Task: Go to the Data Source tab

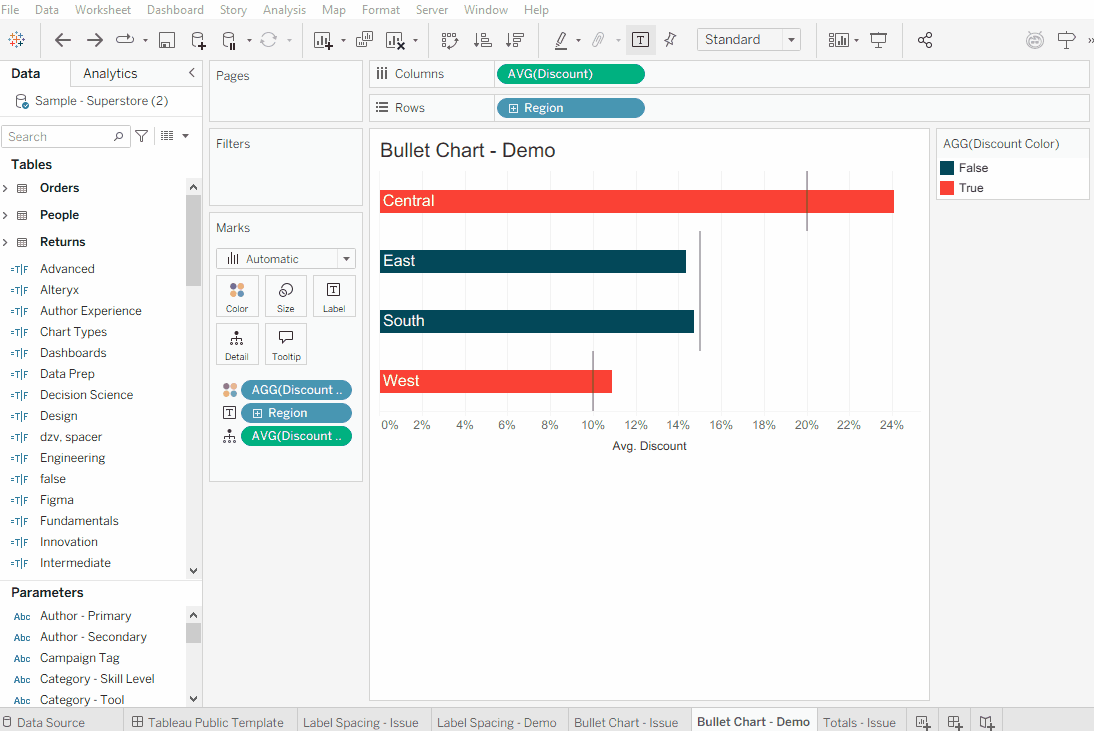Action: [50, 722]
